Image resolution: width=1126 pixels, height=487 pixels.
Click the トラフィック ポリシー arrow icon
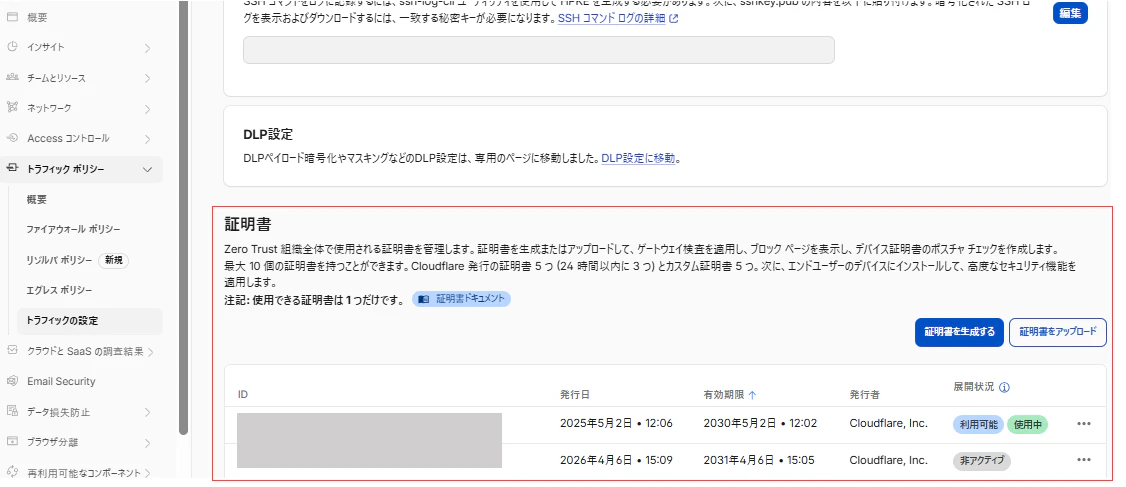click(12, 169)
